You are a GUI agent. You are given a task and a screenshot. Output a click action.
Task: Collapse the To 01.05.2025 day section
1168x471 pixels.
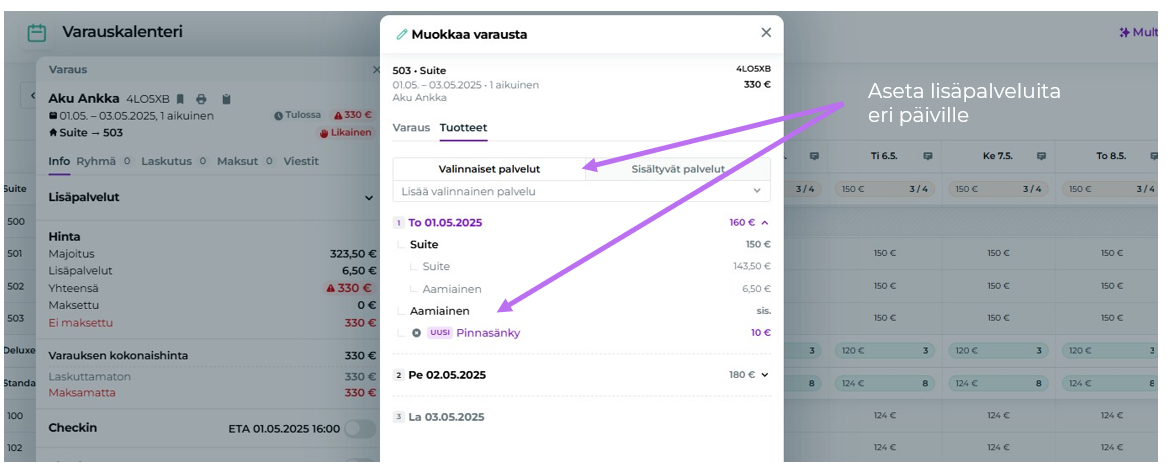click(765, 223)
